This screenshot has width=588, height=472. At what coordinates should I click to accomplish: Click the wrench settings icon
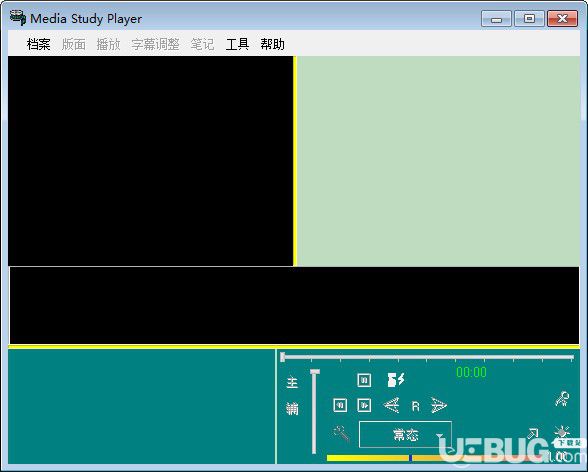[x=341, y=434]
